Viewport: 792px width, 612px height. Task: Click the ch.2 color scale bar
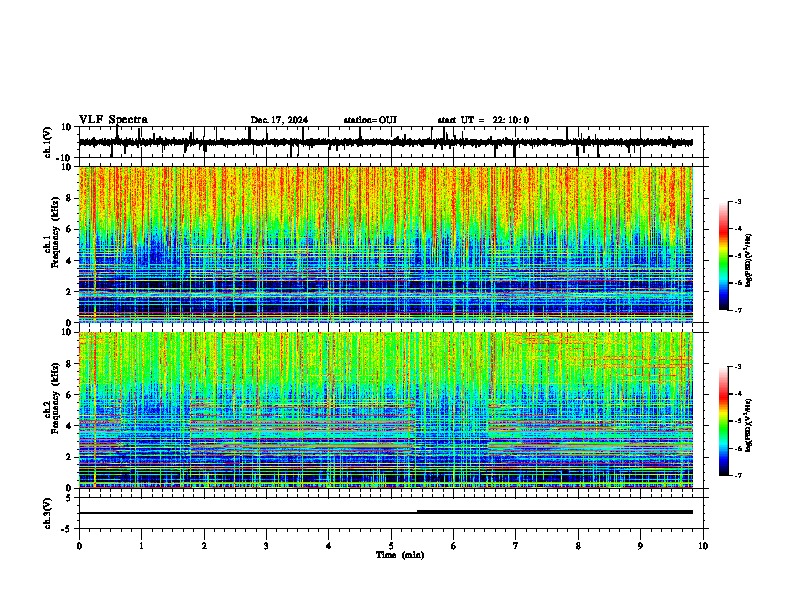724,421
